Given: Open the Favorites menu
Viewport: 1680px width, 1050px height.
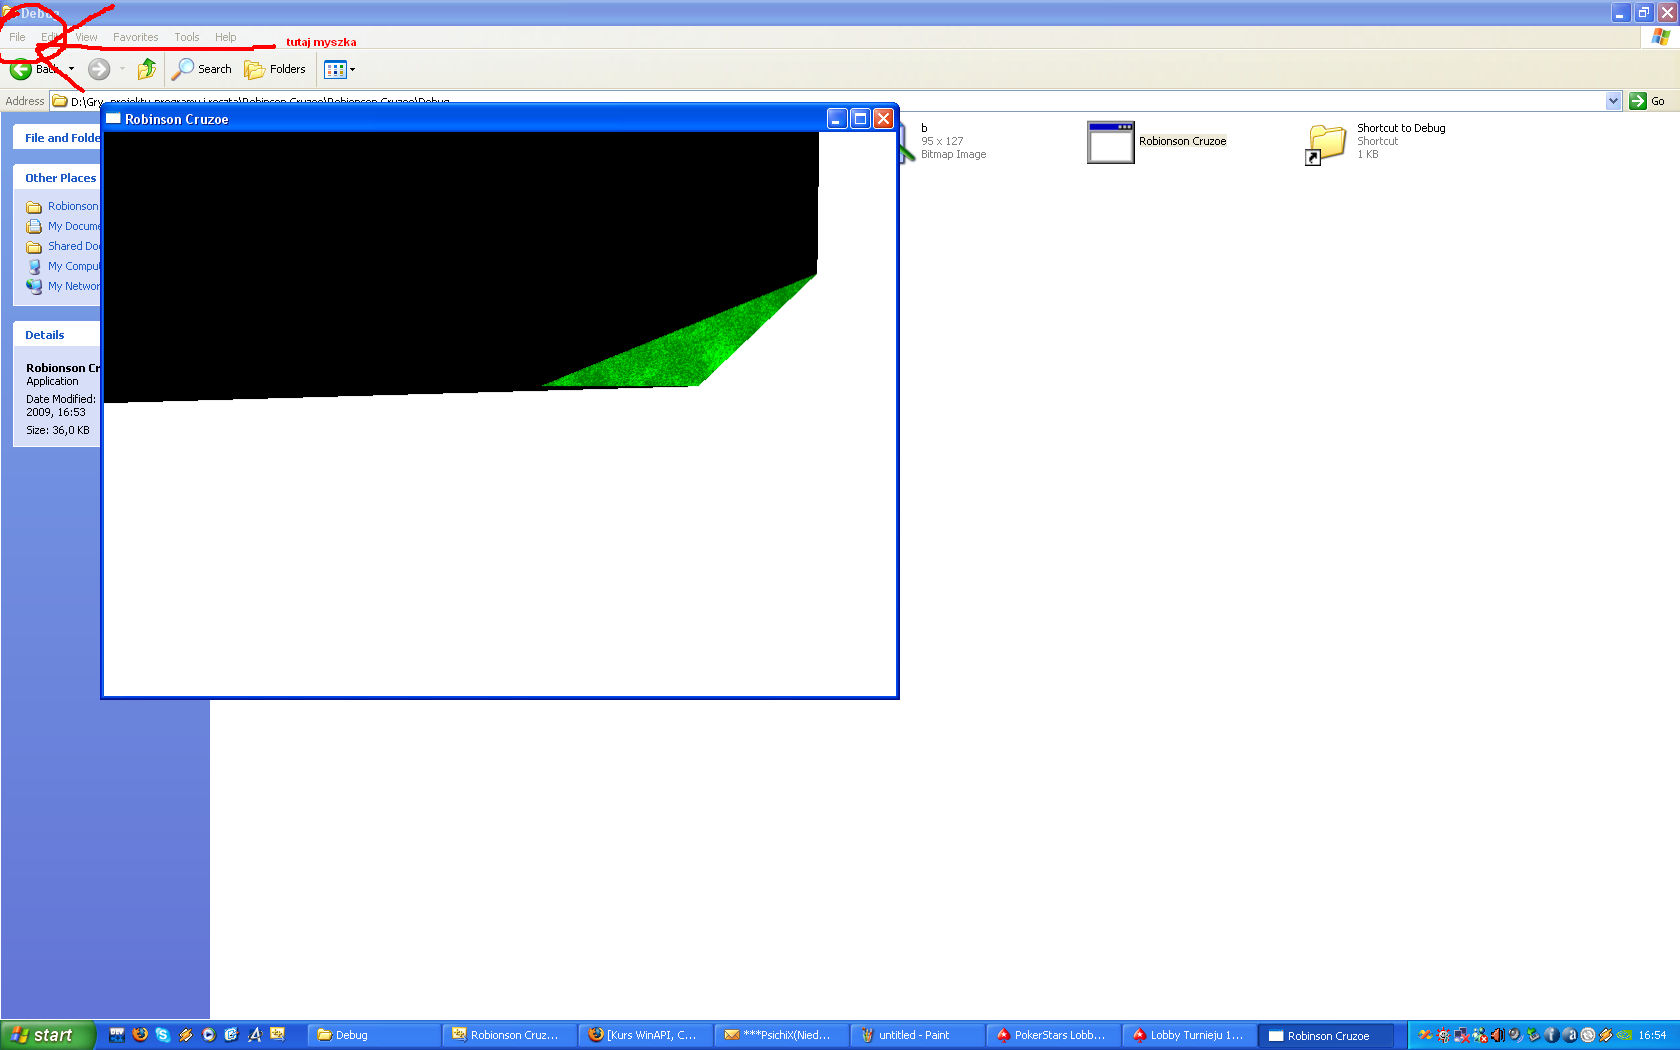Looking at the screenshot, I should pos(135,37).
